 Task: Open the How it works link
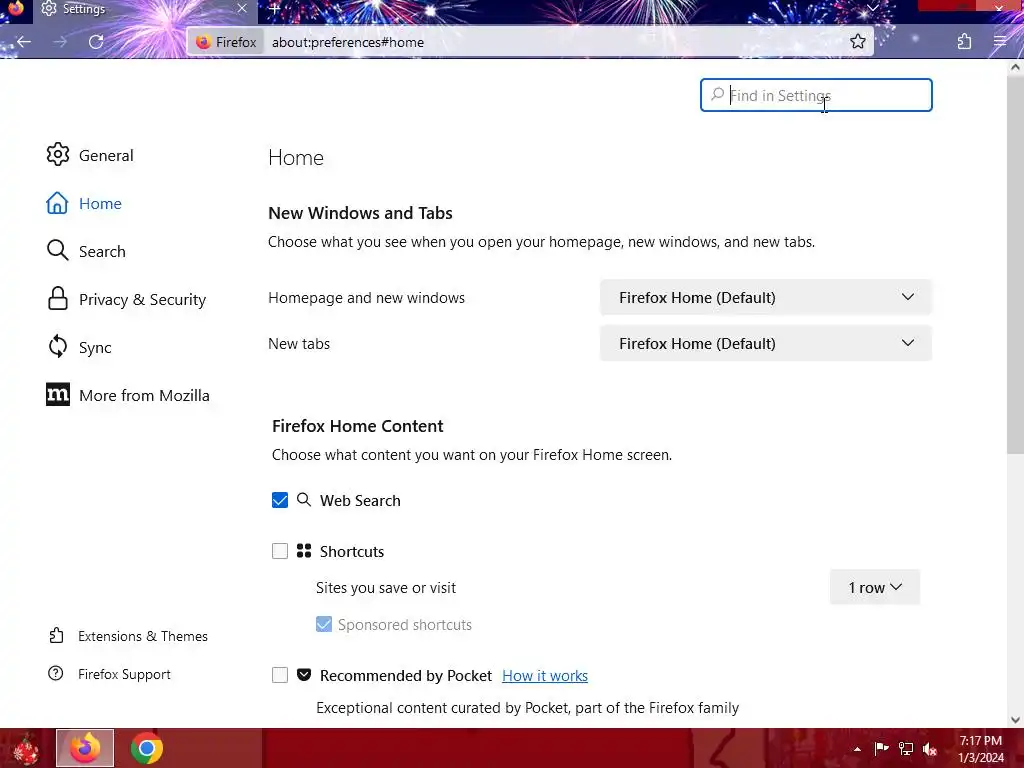(545, 676)
